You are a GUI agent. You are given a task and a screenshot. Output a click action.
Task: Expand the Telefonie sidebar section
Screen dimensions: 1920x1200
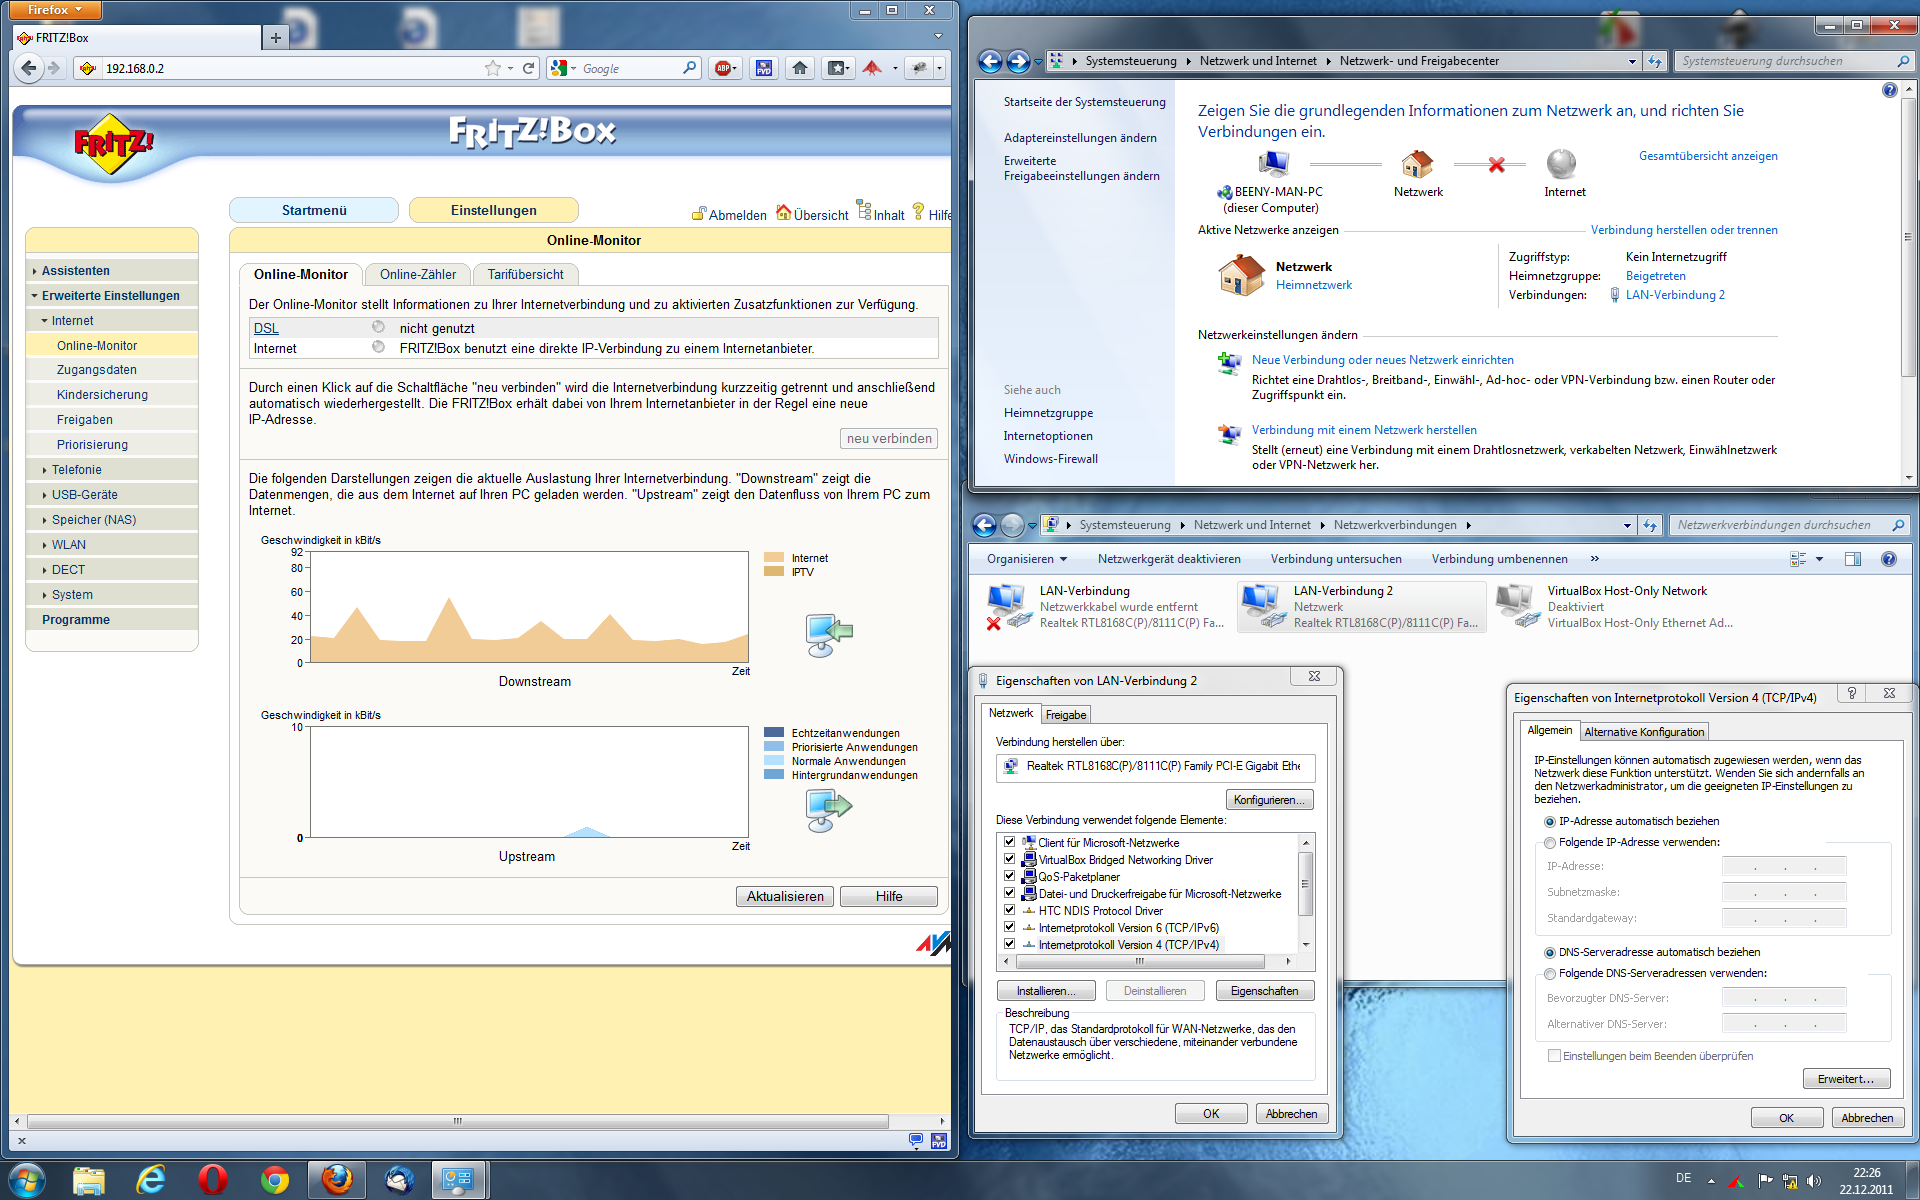coord(76,470)
